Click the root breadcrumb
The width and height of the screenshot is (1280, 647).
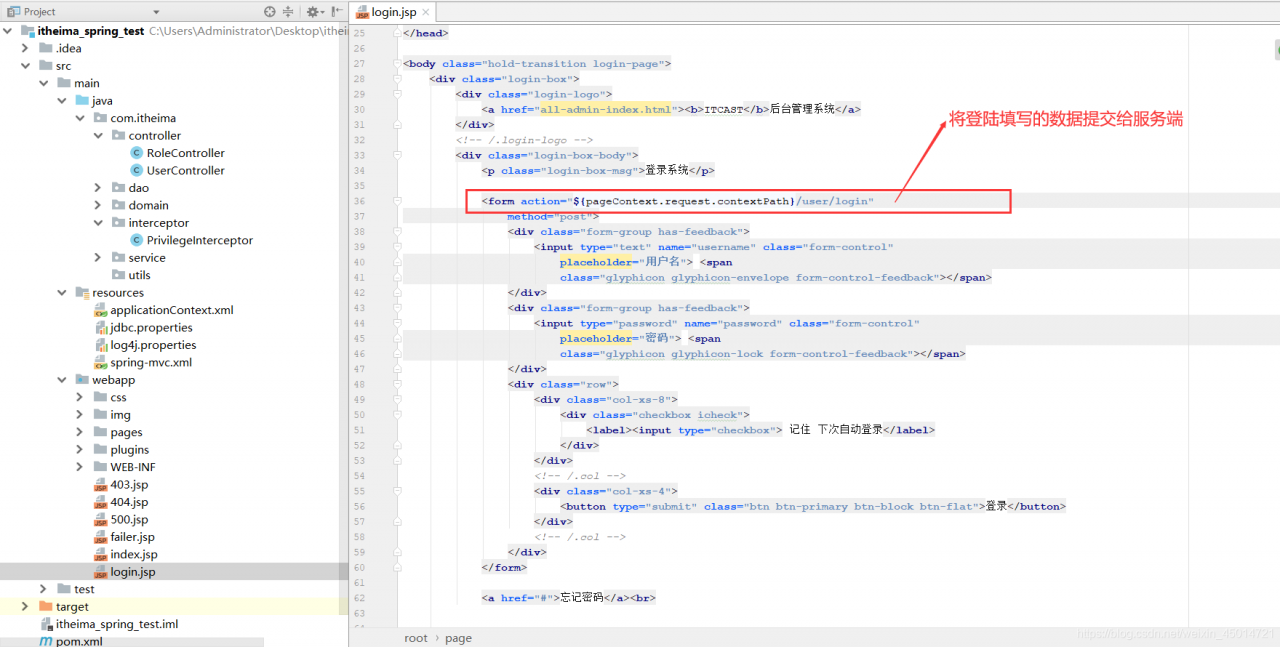[x=416, y=638]
